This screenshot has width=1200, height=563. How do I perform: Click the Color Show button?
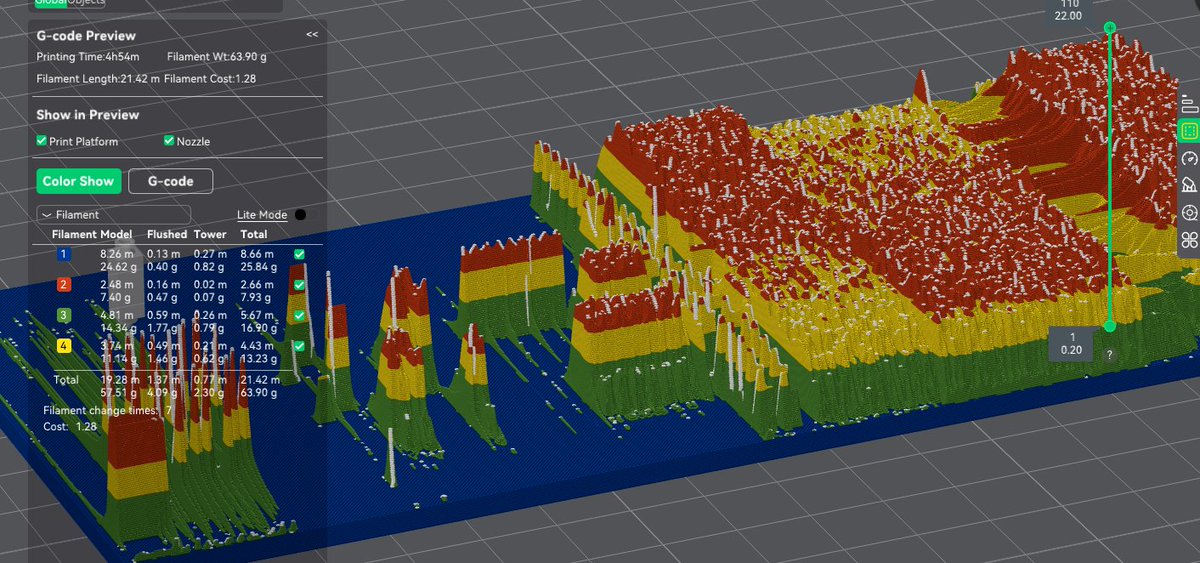79,181
